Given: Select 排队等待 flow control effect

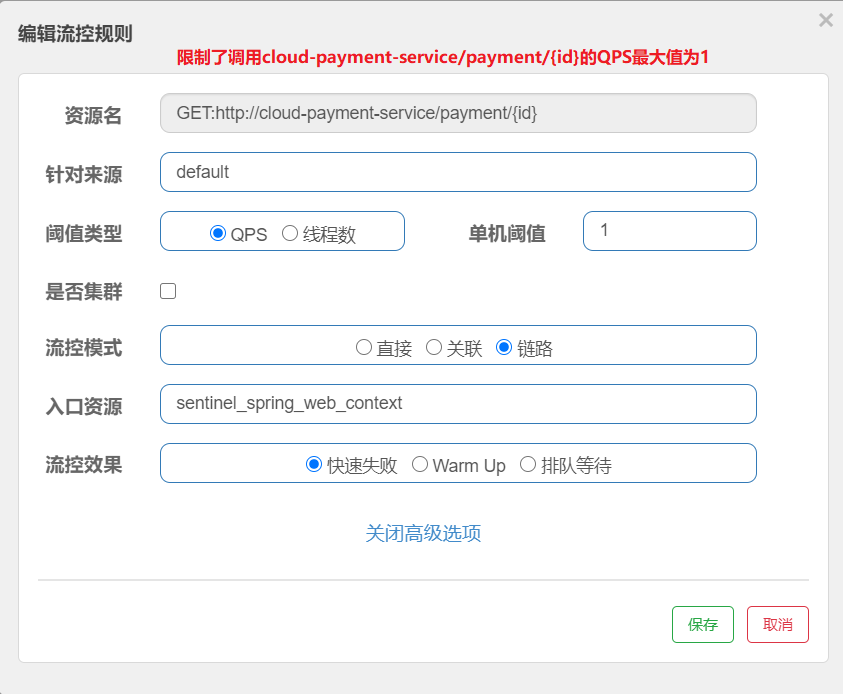Looking at the screenshot, I should pyautogui.click(x=528, y=464).
